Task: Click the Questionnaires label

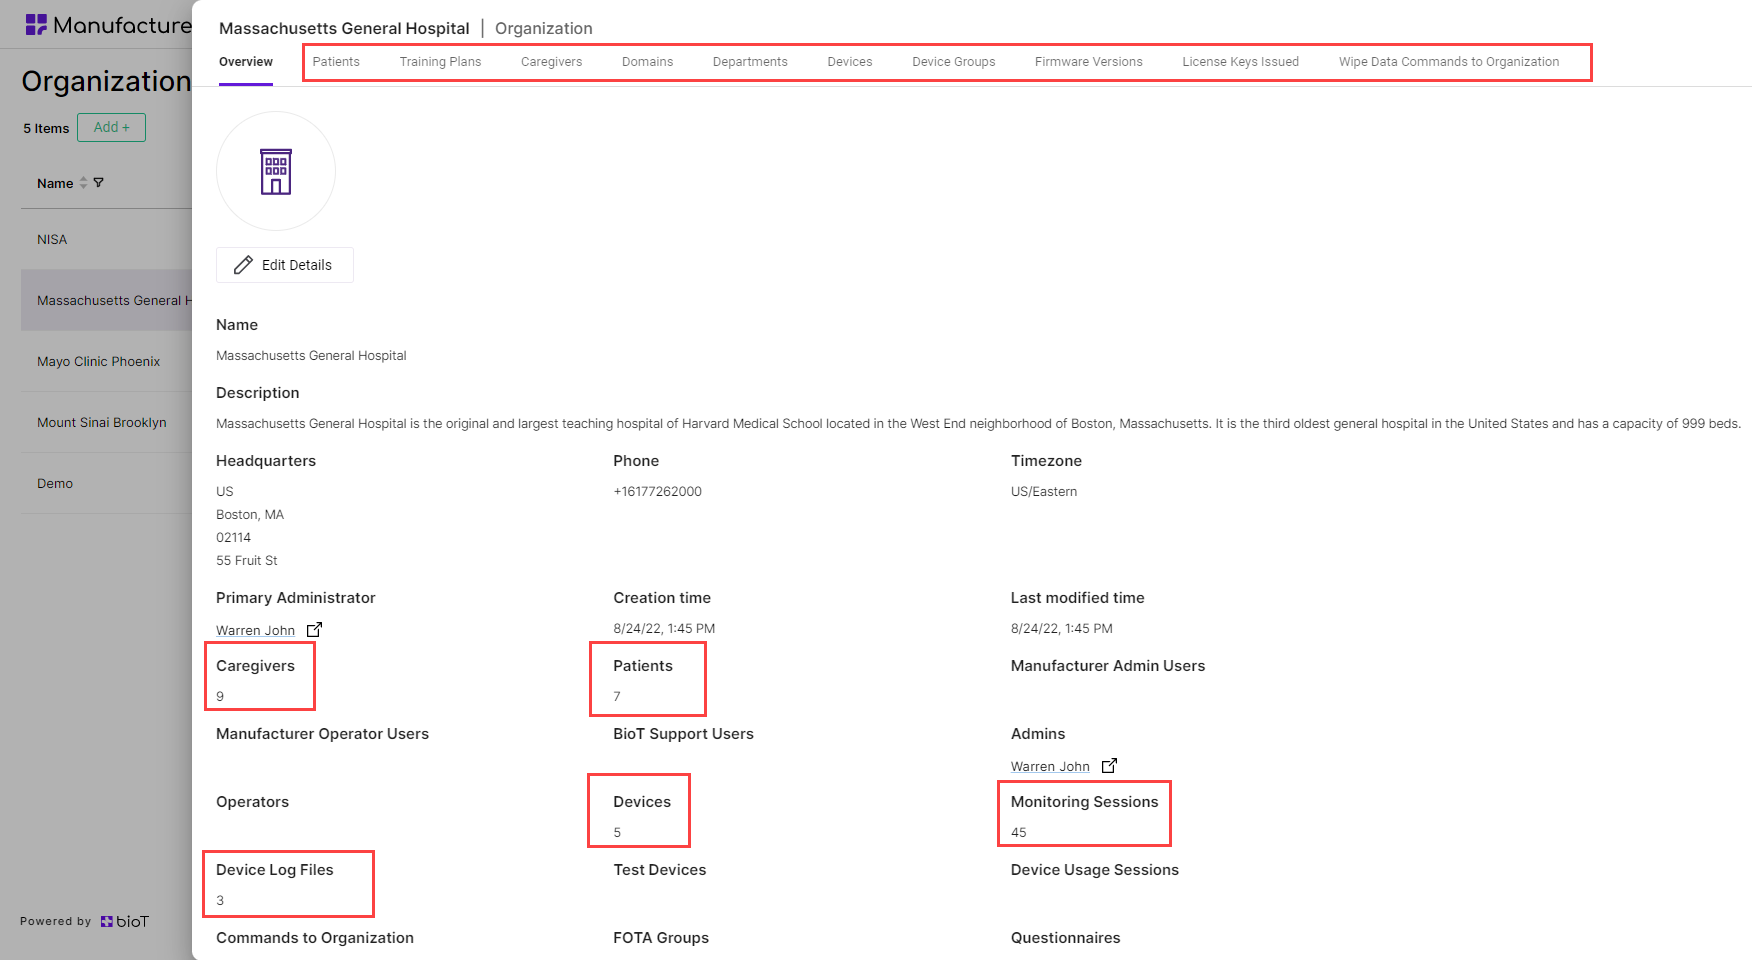Action: (1065, 938)
